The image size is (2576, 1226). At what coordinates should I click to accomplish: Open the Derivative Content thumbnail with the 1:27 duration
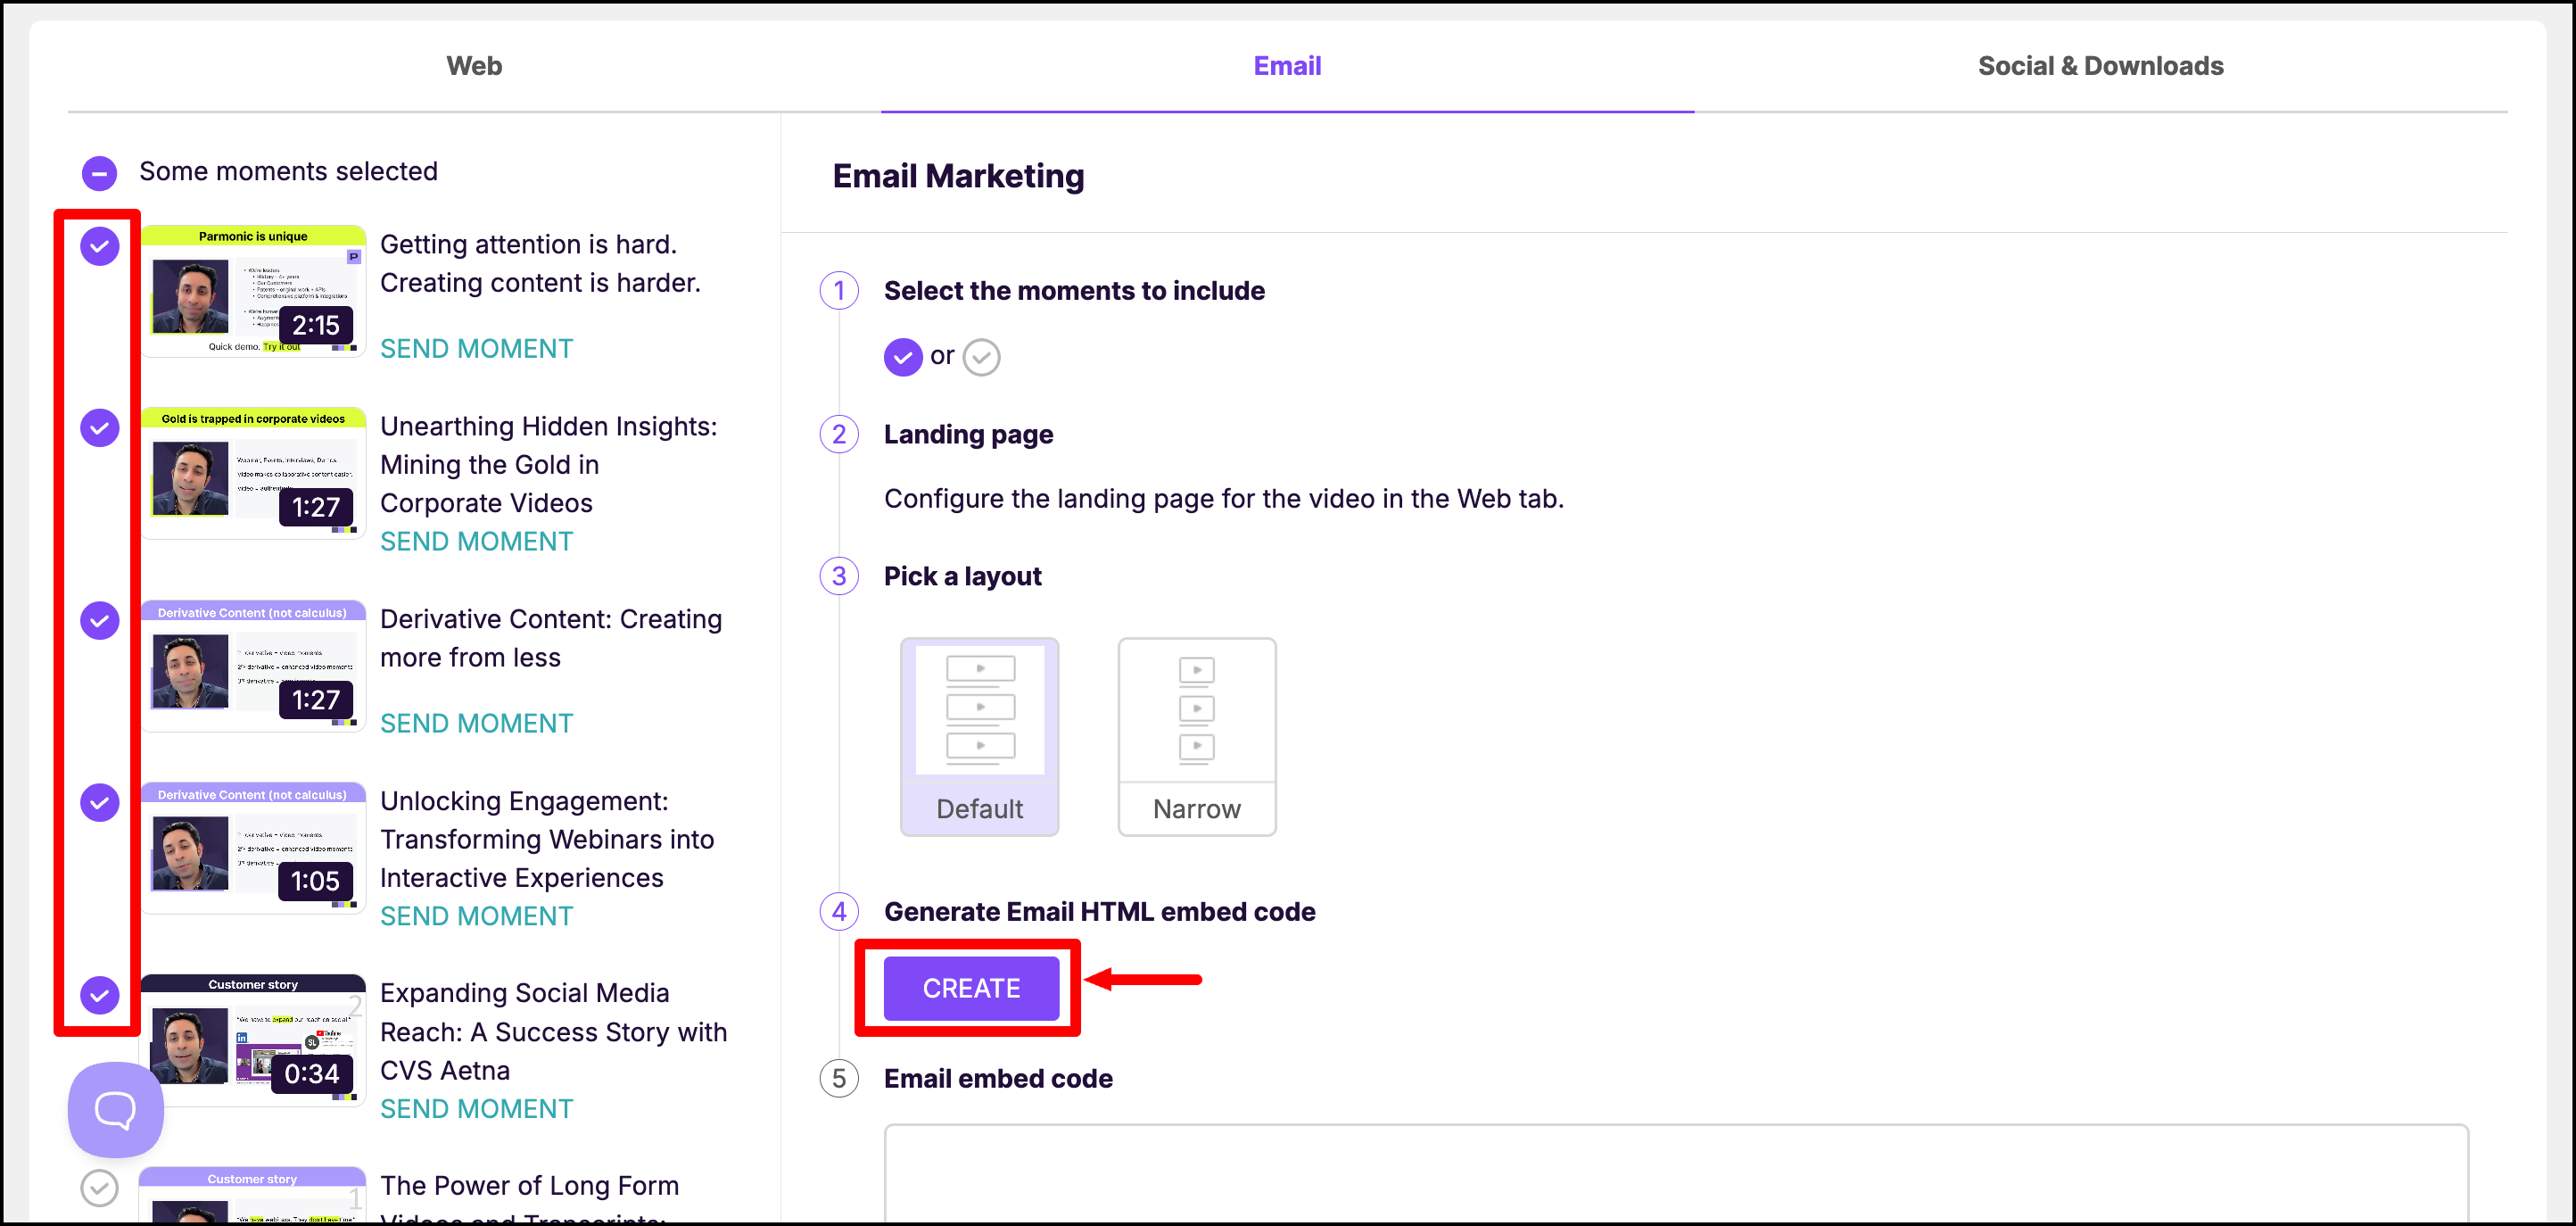(253, 666)
